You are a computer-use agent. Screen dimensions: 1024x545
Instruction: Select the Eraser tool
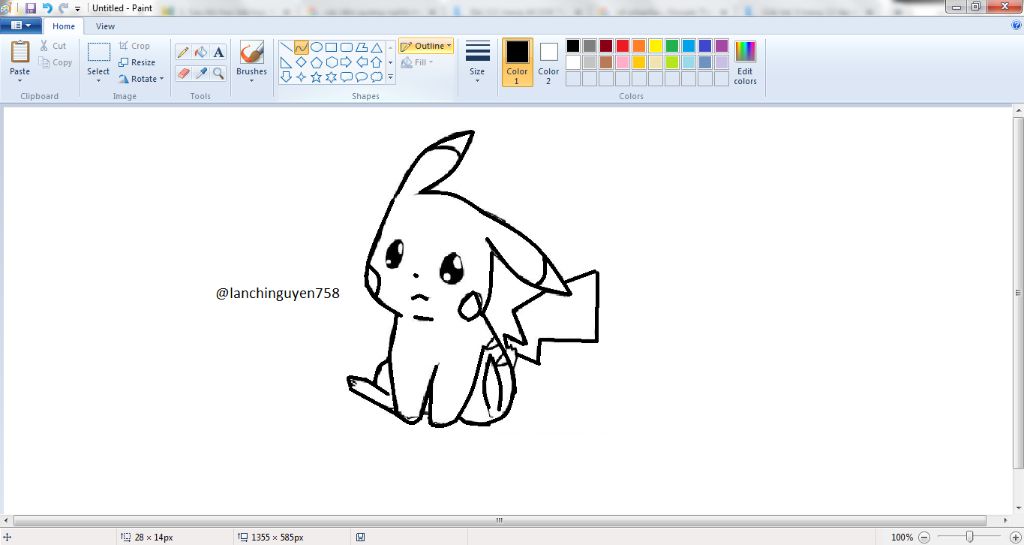(x=183, y=73)
